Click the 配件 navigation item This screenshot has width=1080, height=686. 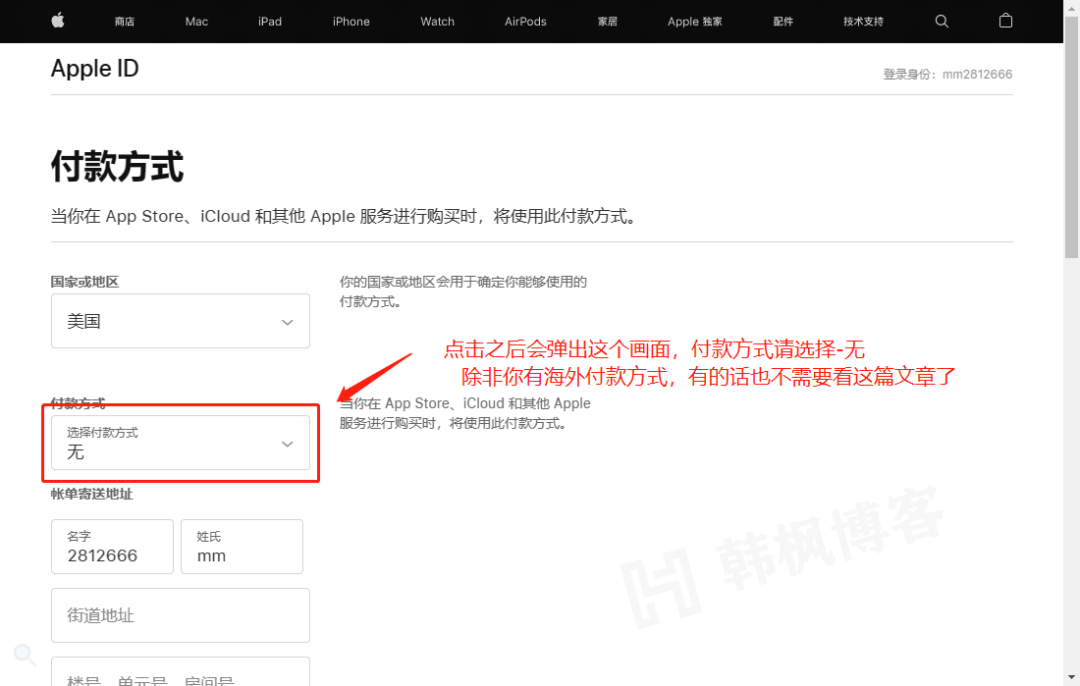coord(783,21)
